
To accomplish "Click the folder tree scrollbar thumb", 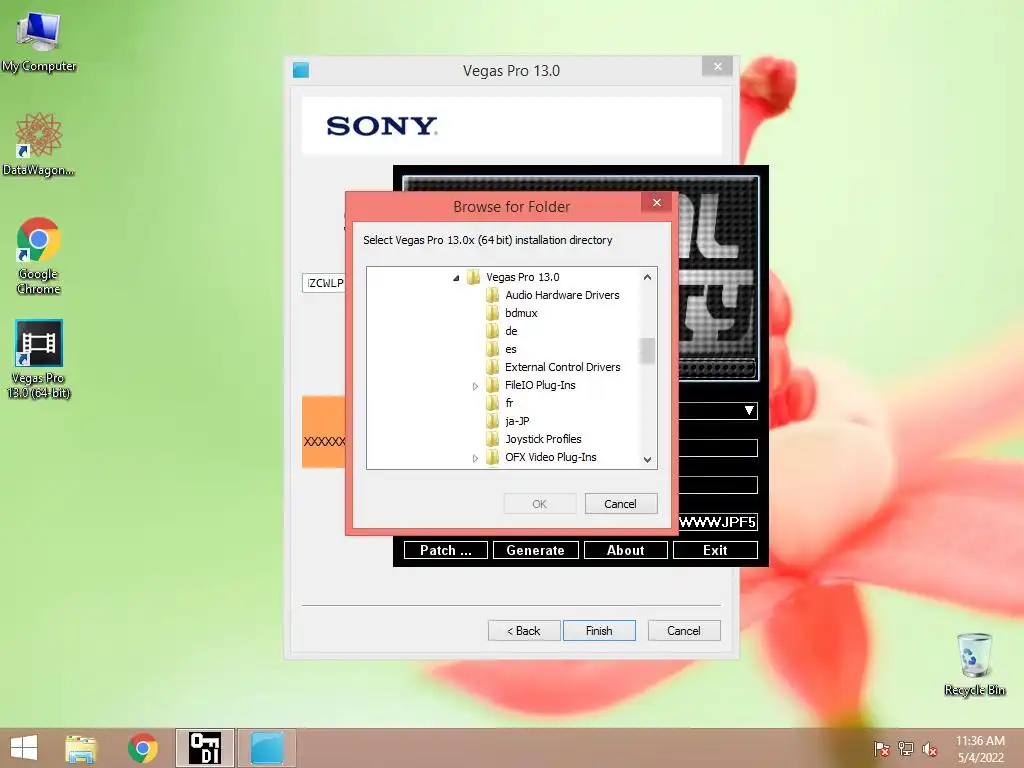I will tap(647, 351).
